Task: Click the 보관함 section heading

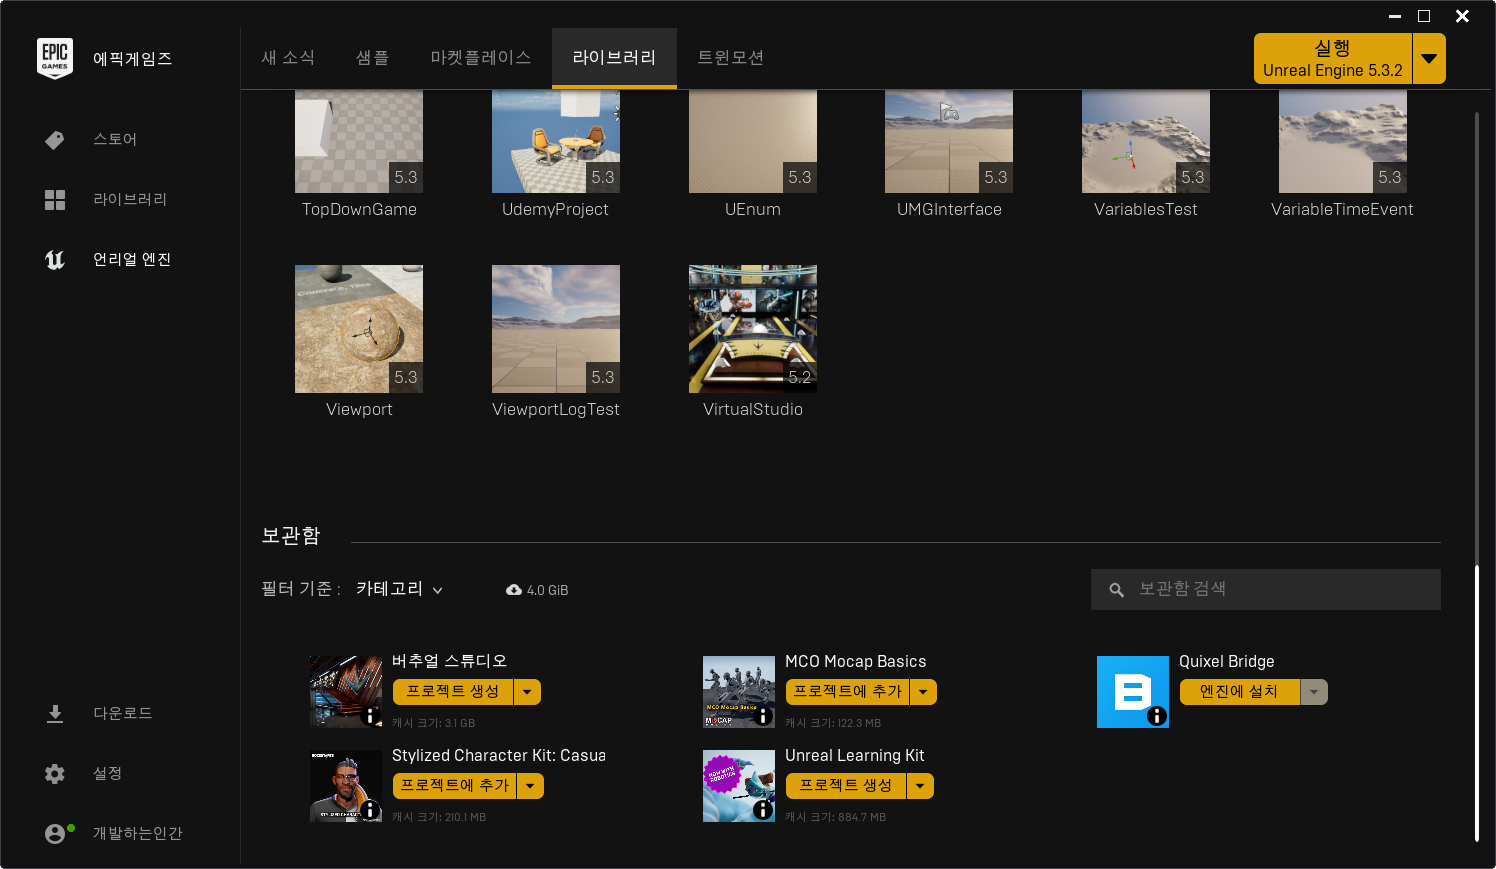Action: click(291, 536)
